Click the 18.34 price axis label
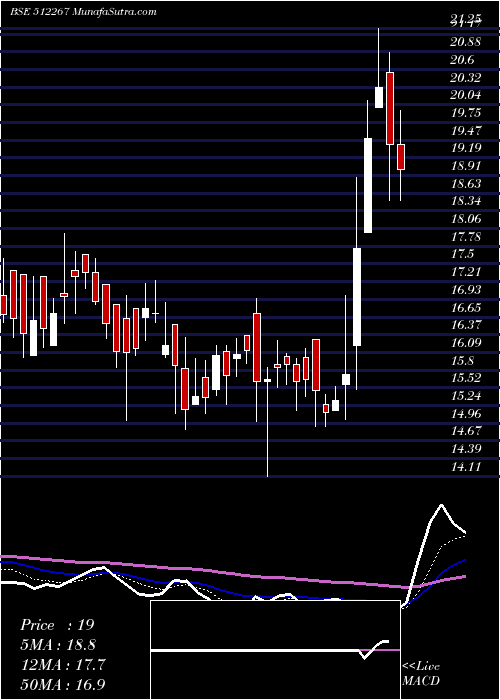This screenshot has width=500, height=700. click(x=466, y=201)
